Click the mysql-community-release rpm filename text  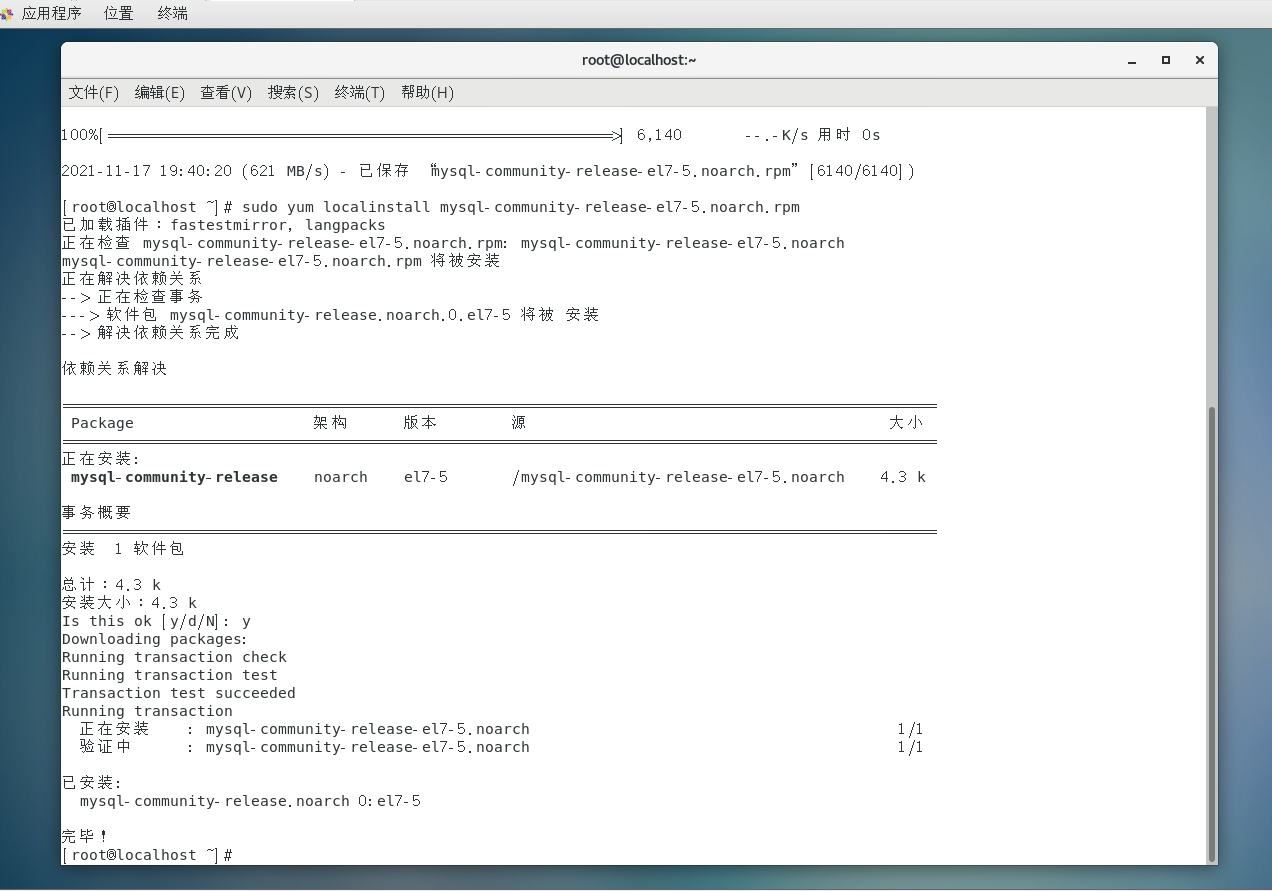pyautogui.click(x=620, y=207)
